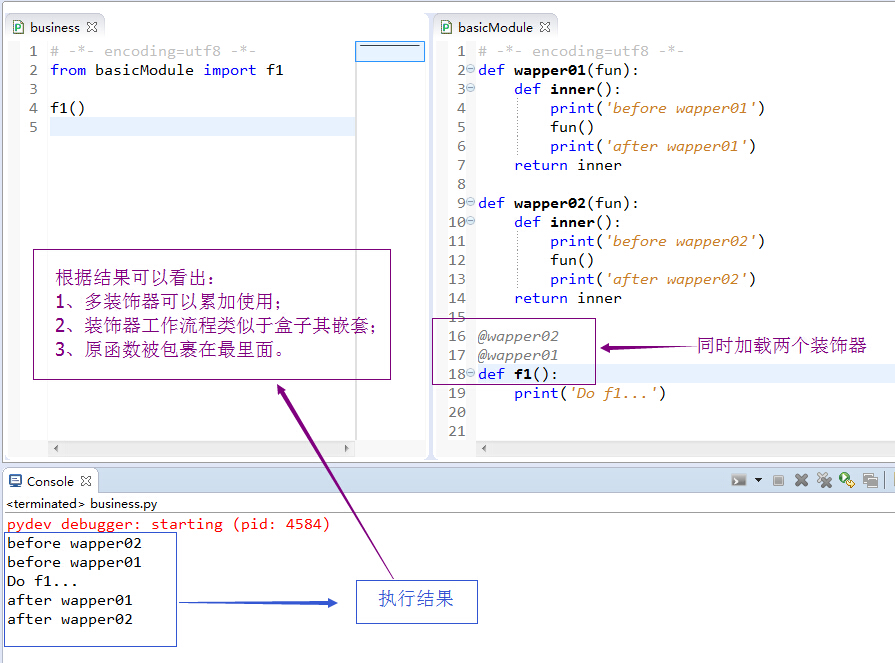Click 'wapper01' function name in definition
895x663 pixels.
[x=550, y=70]
